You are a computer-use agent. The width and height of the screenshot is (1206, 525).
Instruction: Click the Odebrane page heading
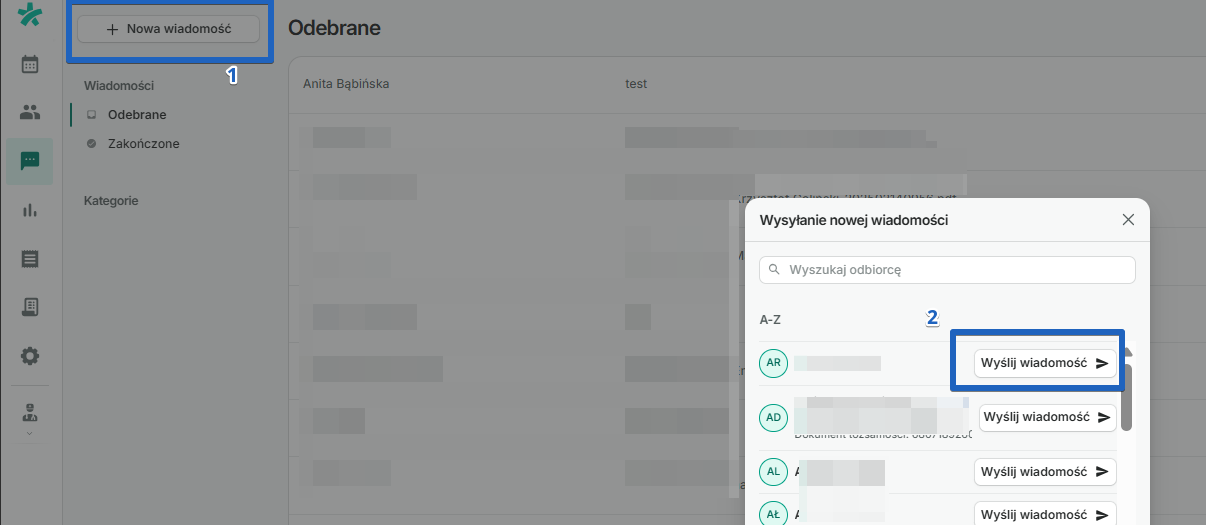click(x=334, y=28)
